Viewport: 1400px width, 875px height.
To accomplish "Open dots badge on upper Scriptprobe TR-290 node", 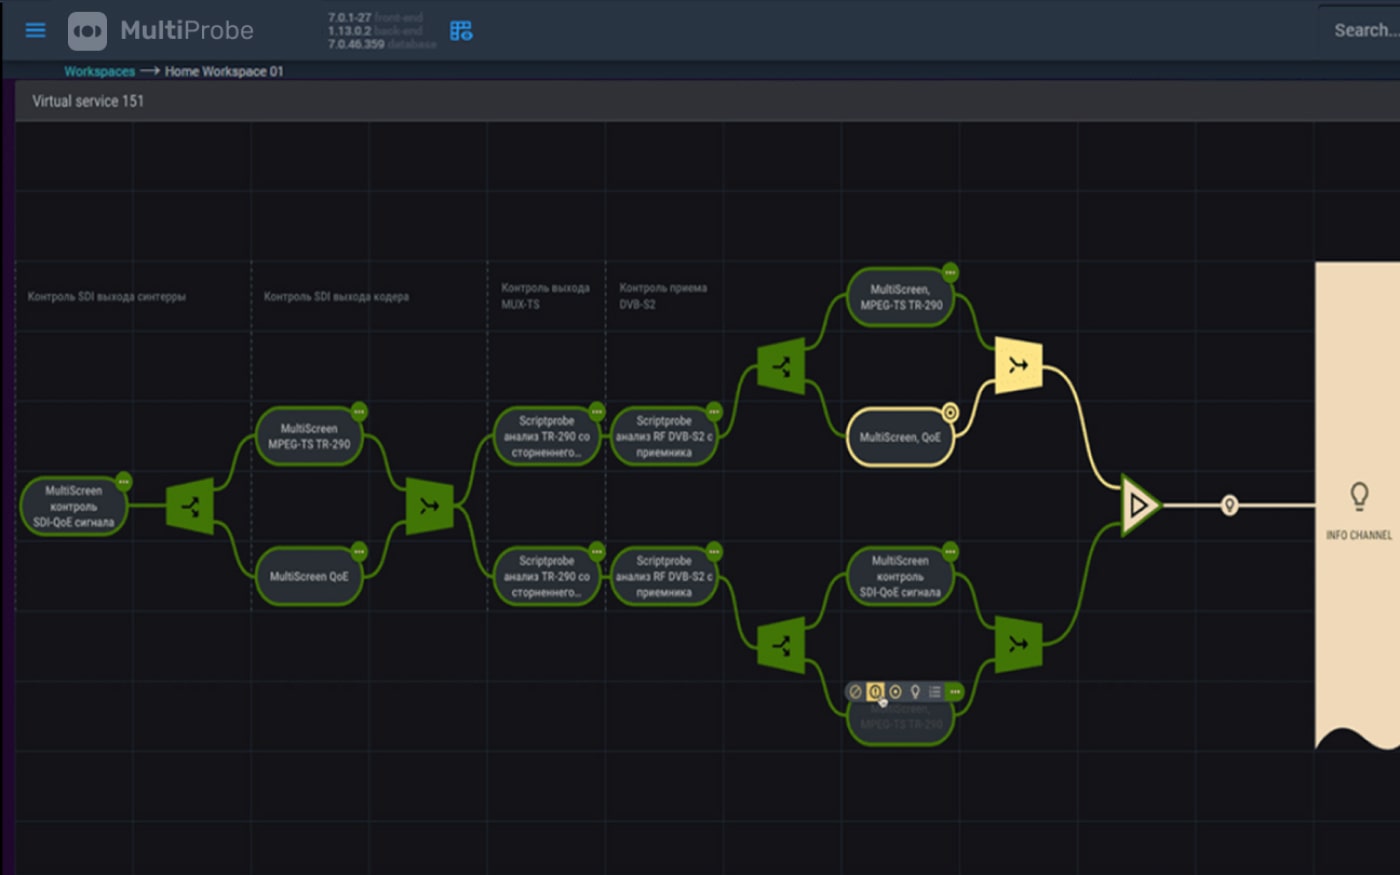I will pyautogui.click(x=597, y=411).
